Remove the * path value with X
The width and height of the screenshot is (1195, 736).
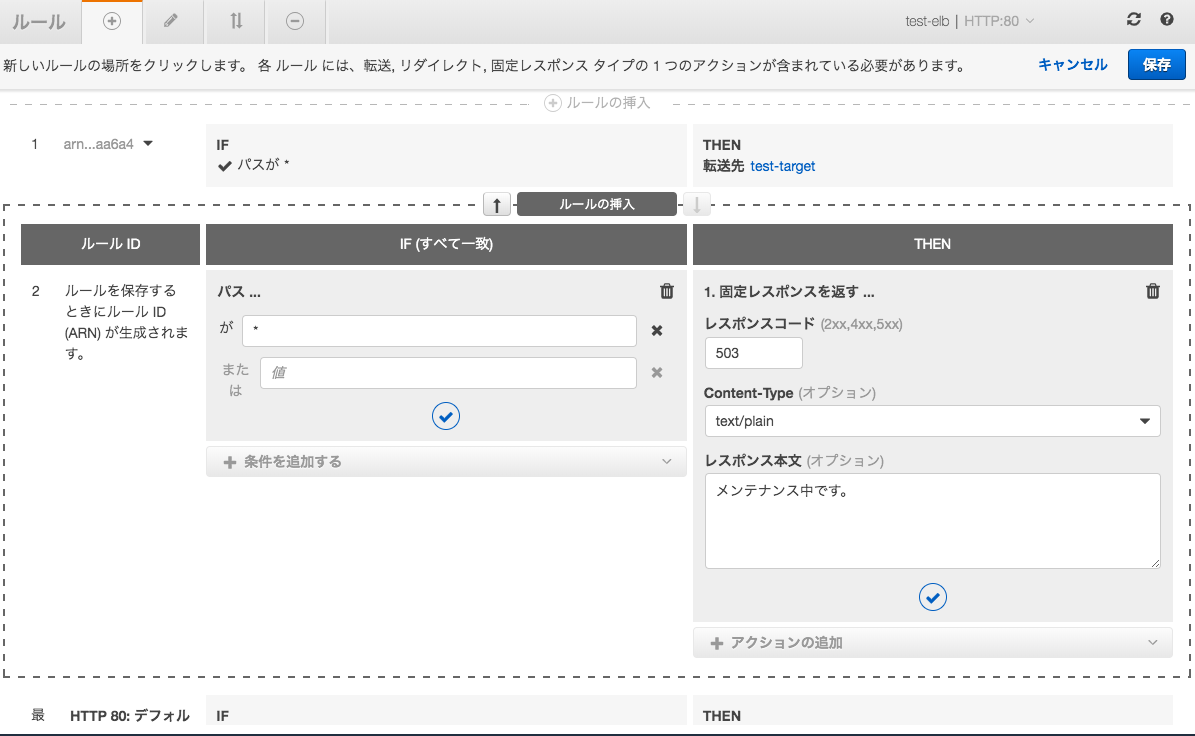(x=657, y=331)
